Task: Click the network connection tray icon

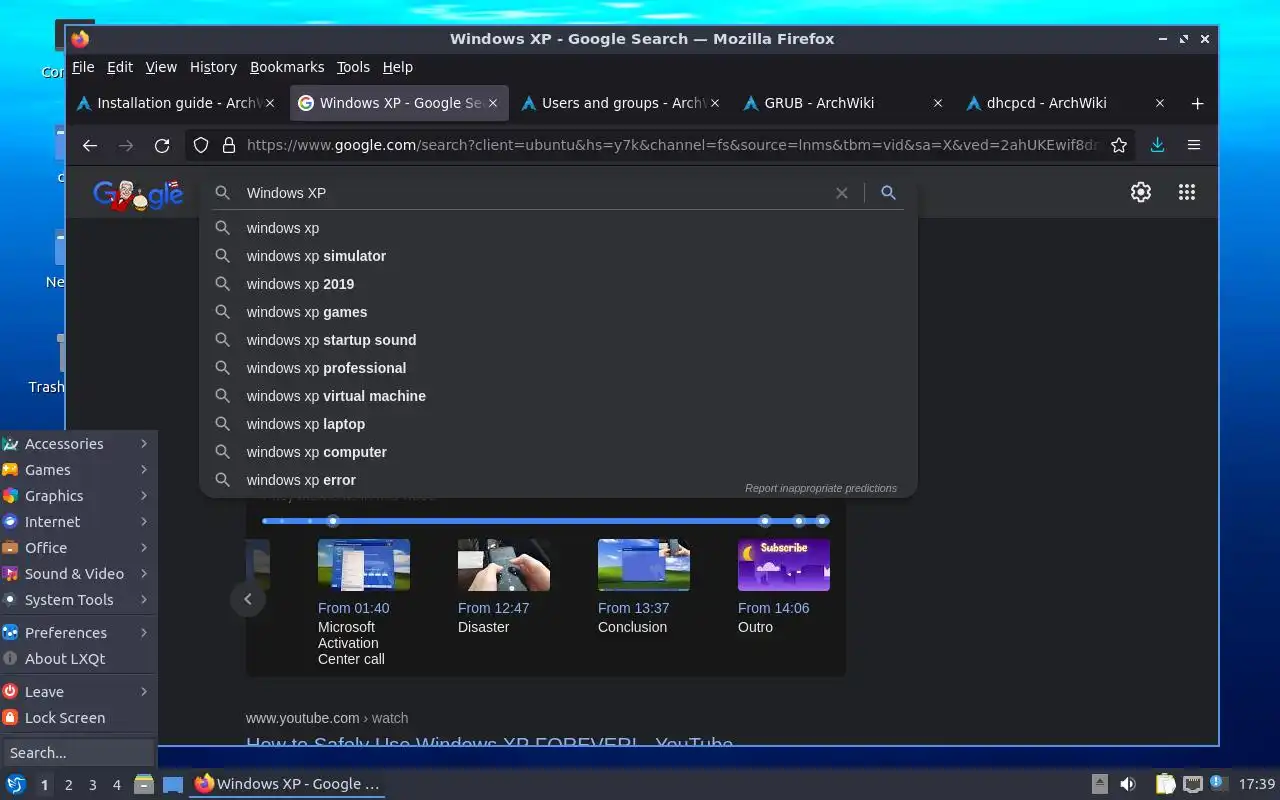Action: pos(1192,784)
